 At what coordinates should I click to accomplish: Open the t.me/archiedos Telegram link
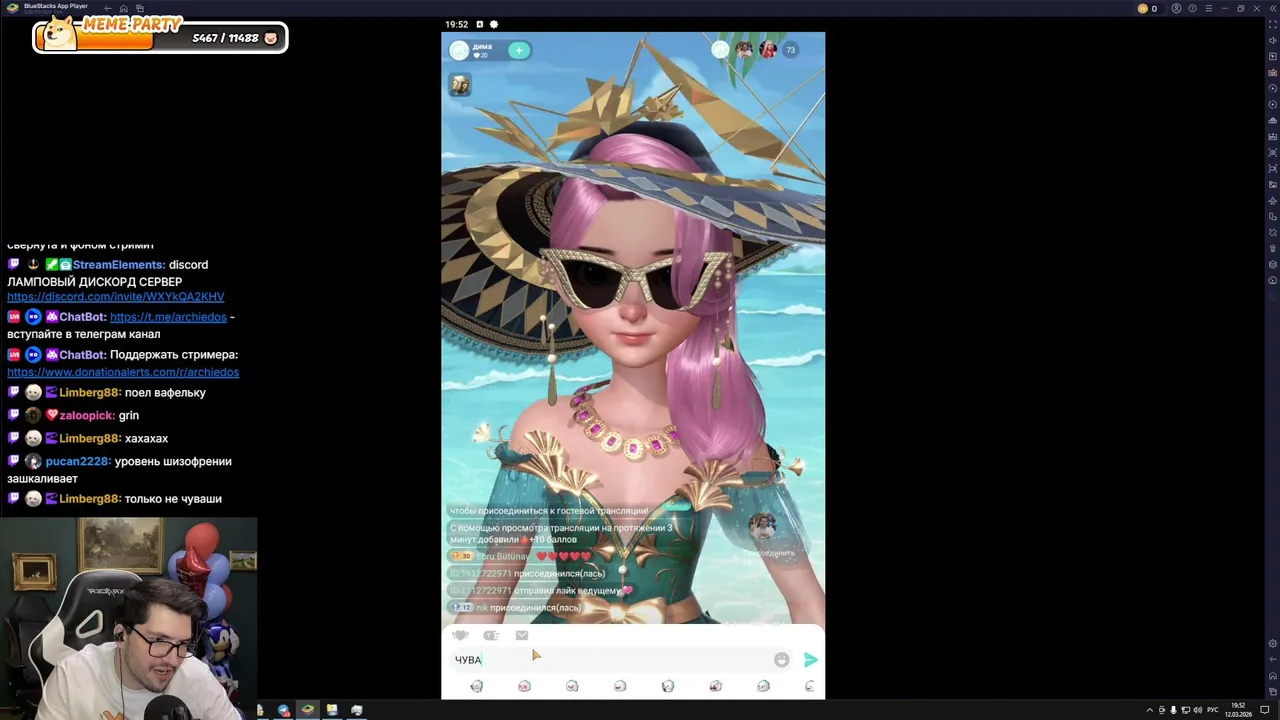168,317
